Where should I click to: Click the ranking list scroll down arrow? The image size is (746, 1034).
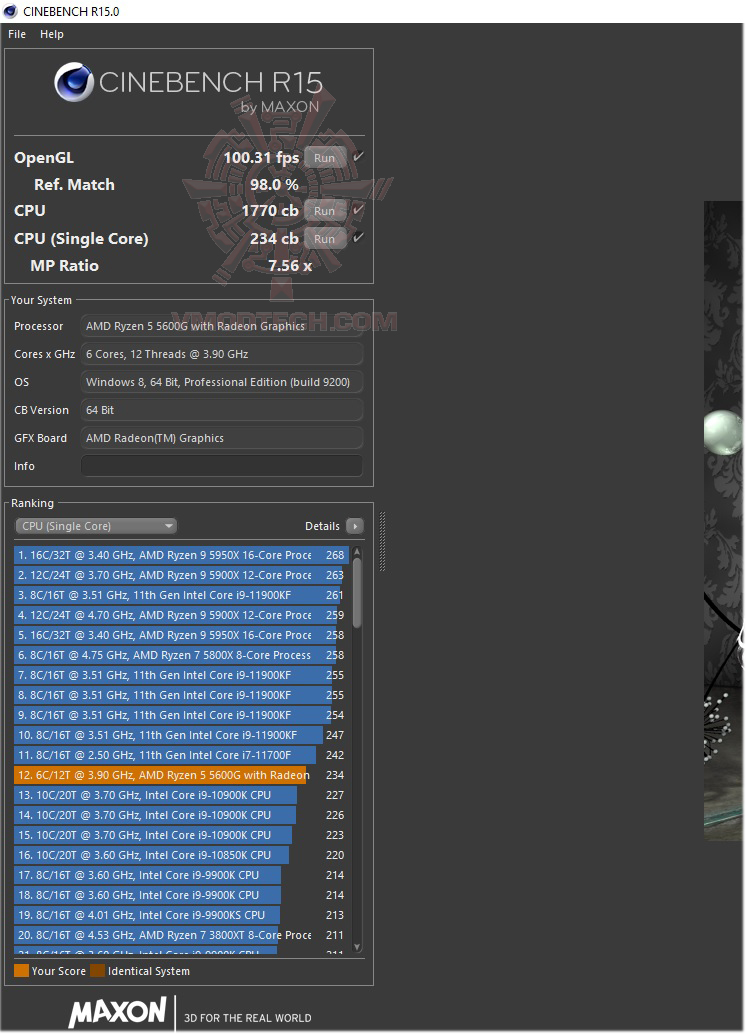[x=357, y=947]
